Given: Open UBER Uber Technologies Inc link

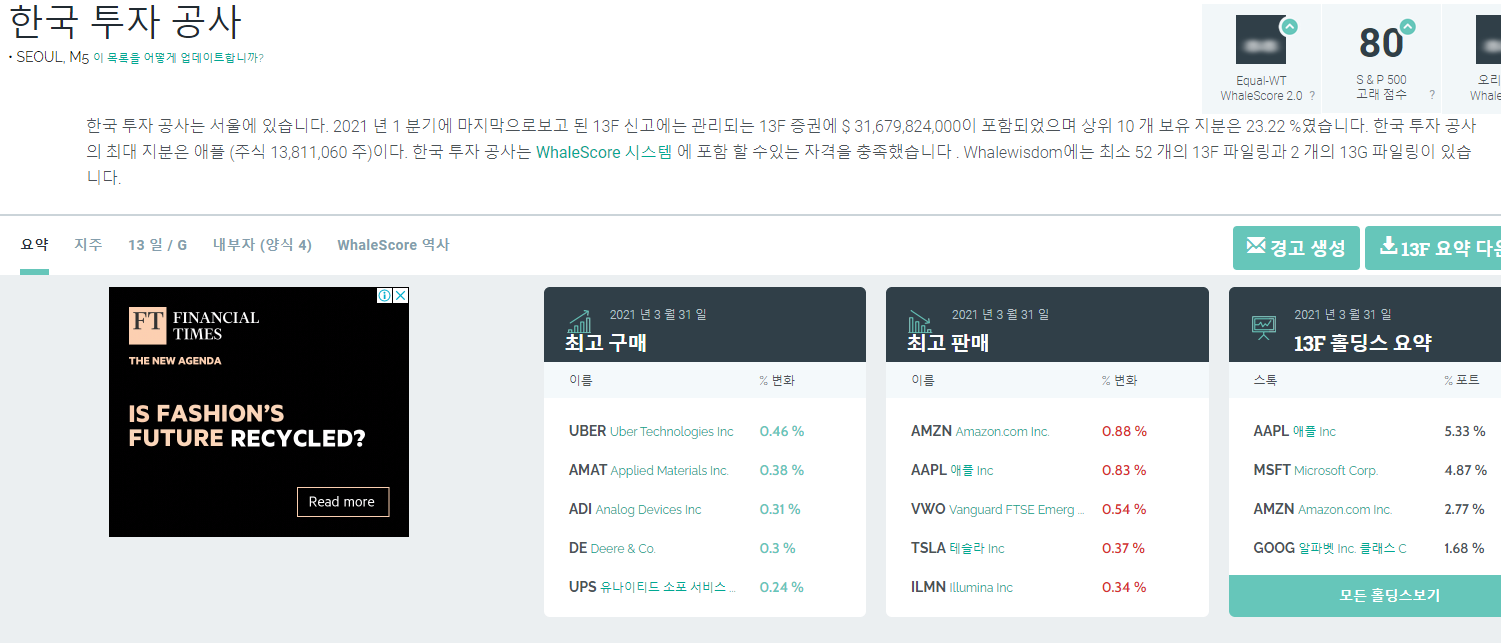Looking at the screenshot, I should tap(651, 431).
